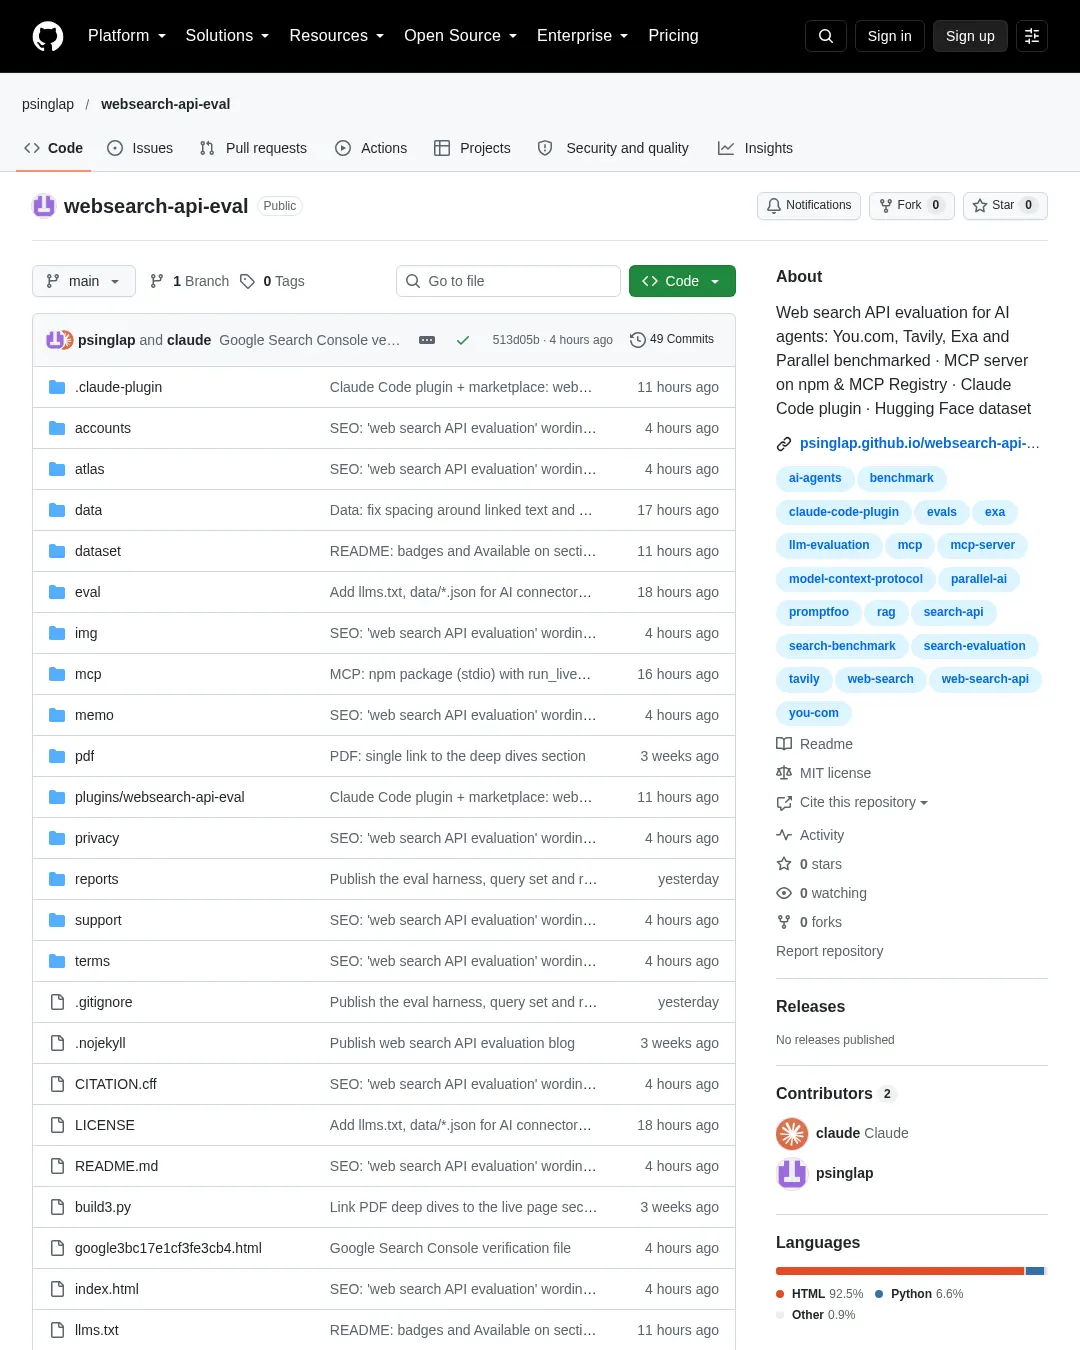Open the GitHub homepage logo
This screenshot has height=1350, width=1080.
coord(48,36)
